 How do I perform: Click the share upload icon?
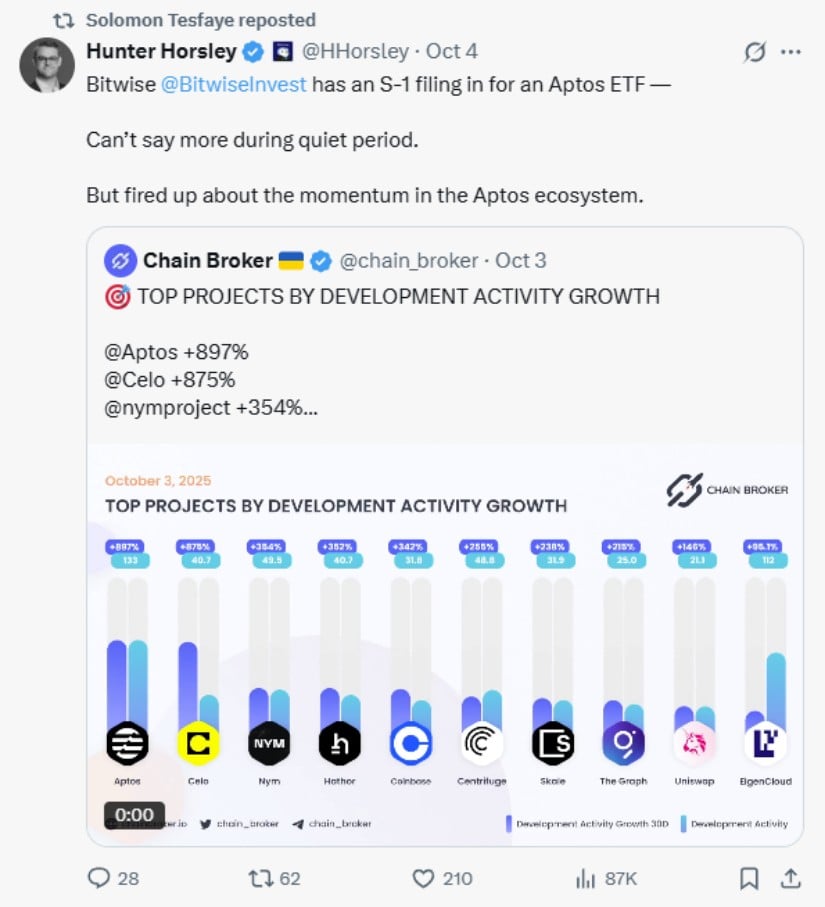(790, 878)
